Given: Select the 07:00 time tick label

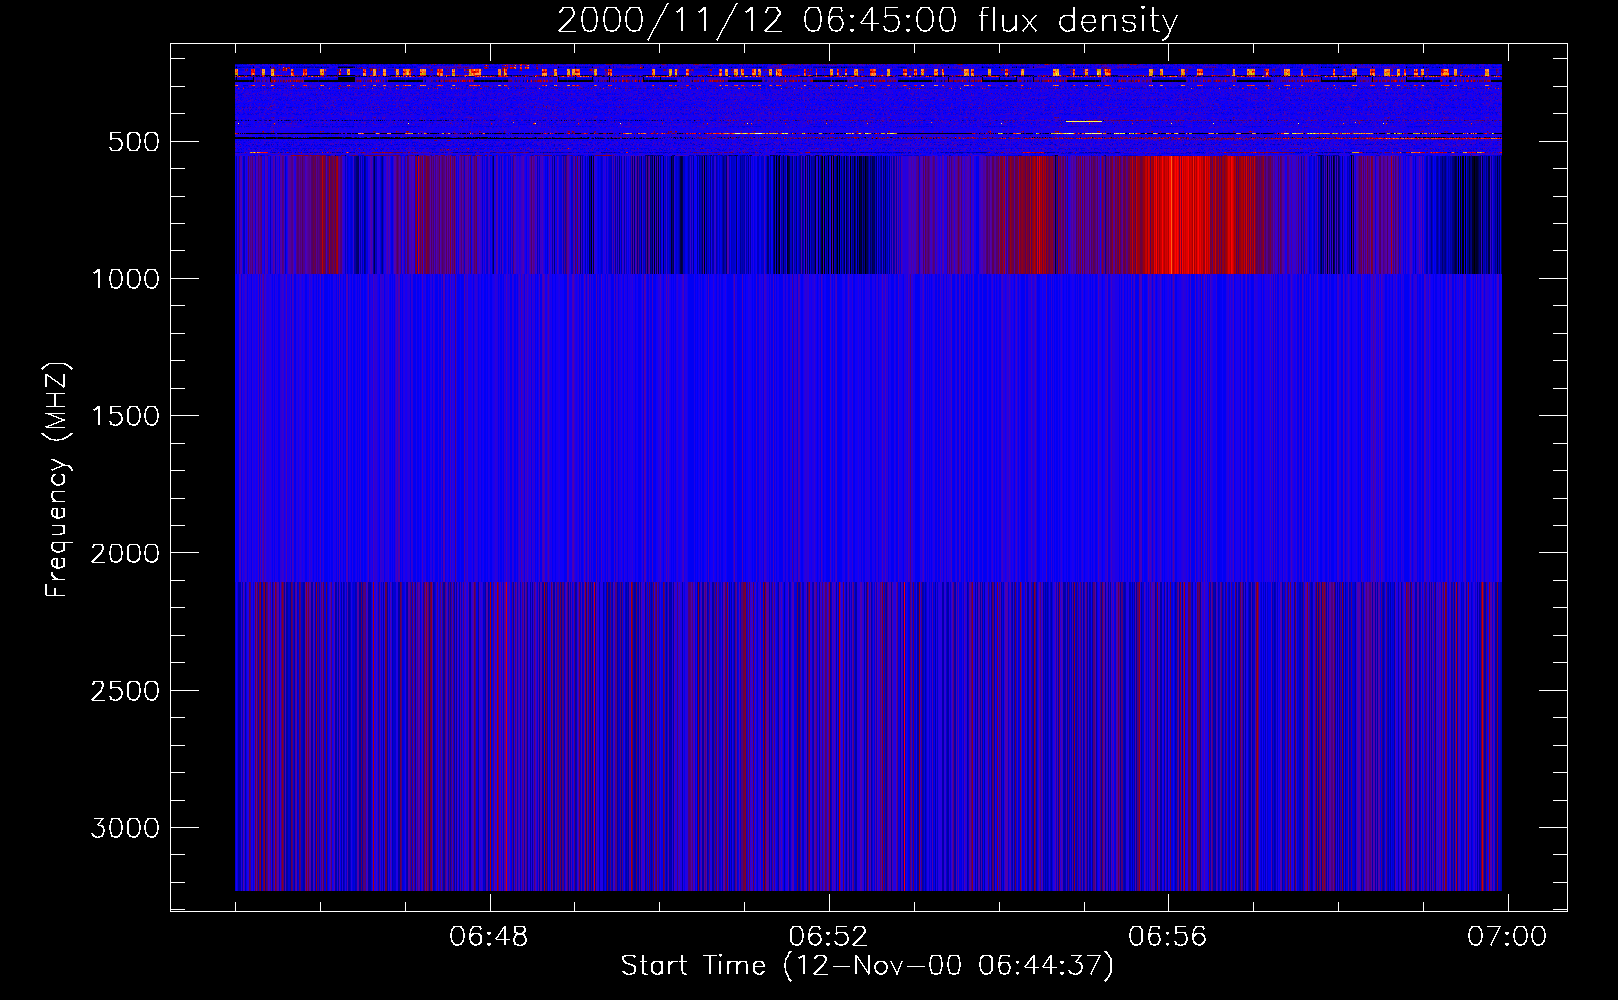Looking at the screenshot, I should coord(1506,937).
